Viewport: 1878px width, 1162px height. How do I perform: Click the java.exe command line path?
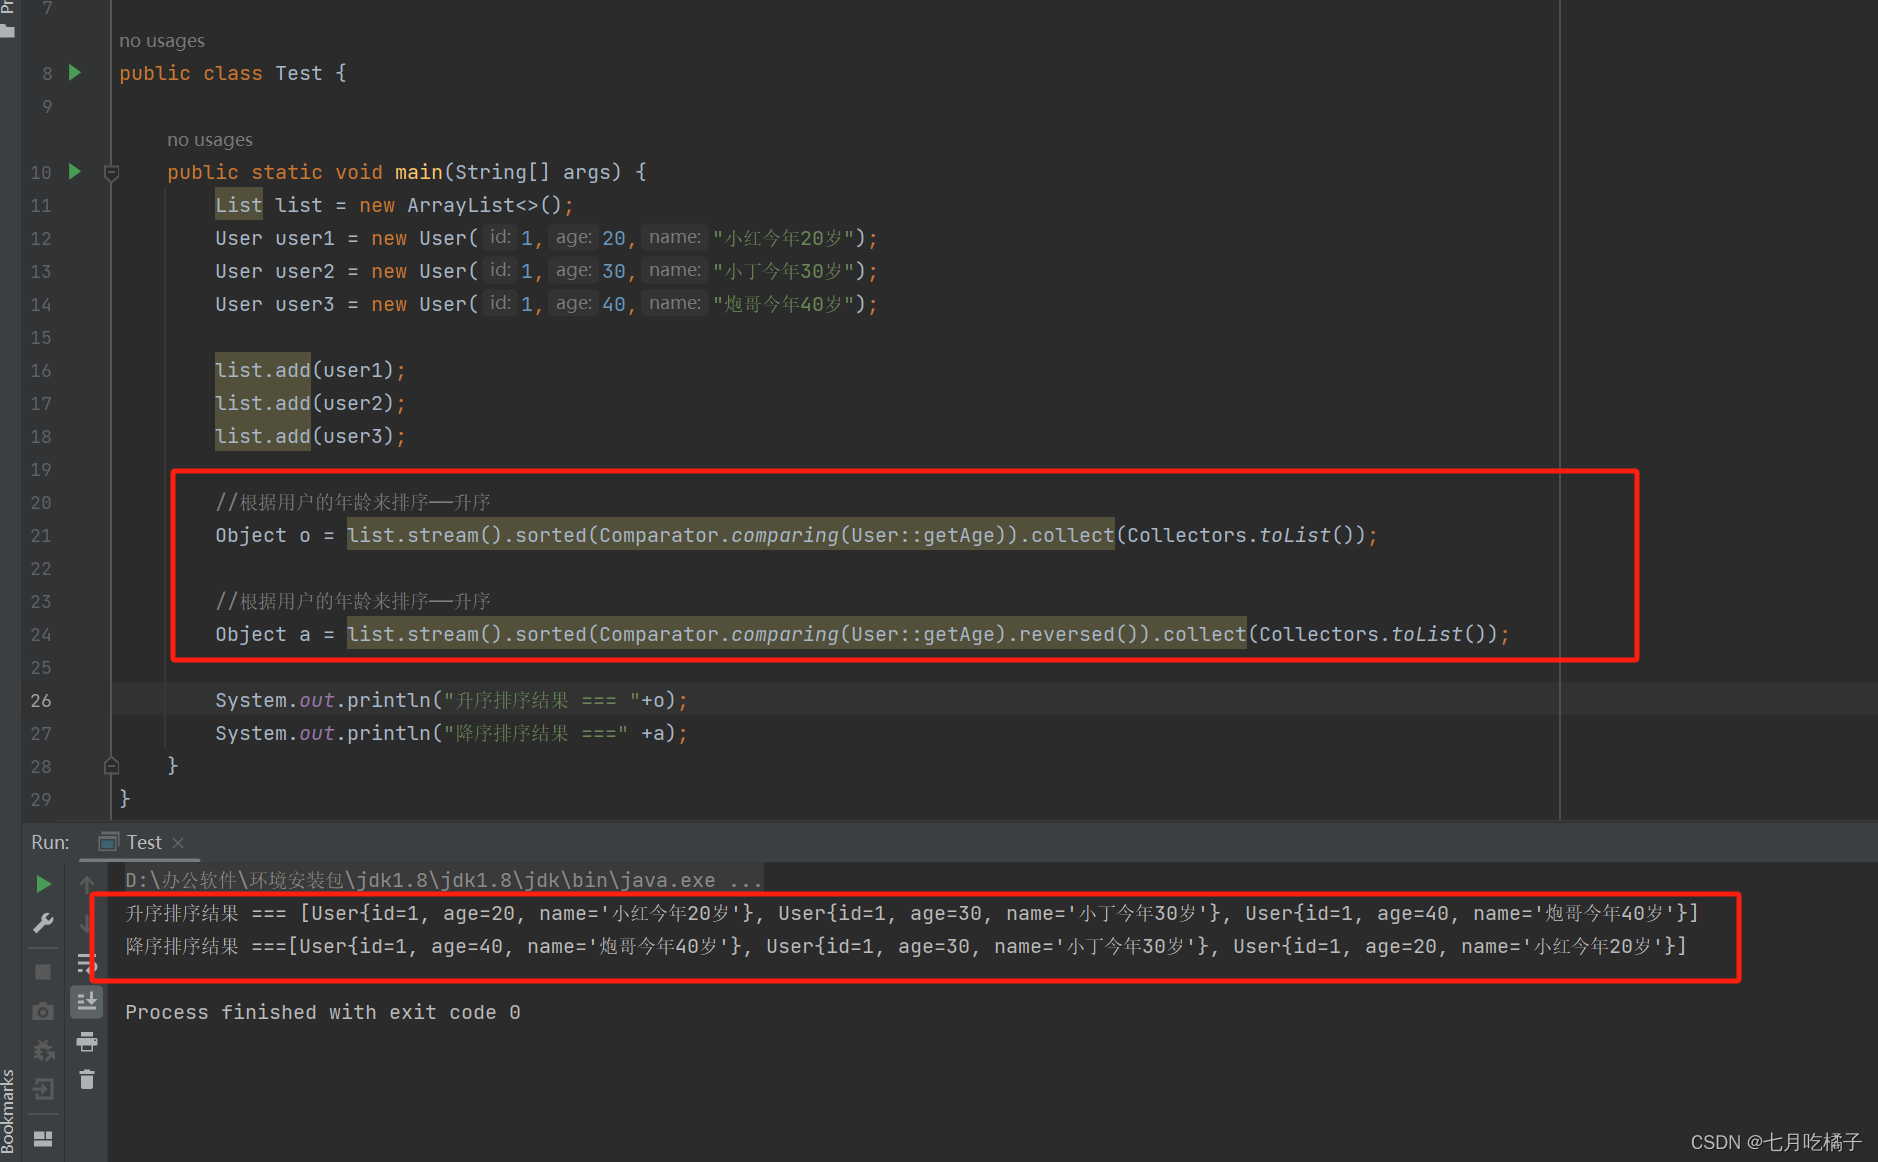point(444,880)
